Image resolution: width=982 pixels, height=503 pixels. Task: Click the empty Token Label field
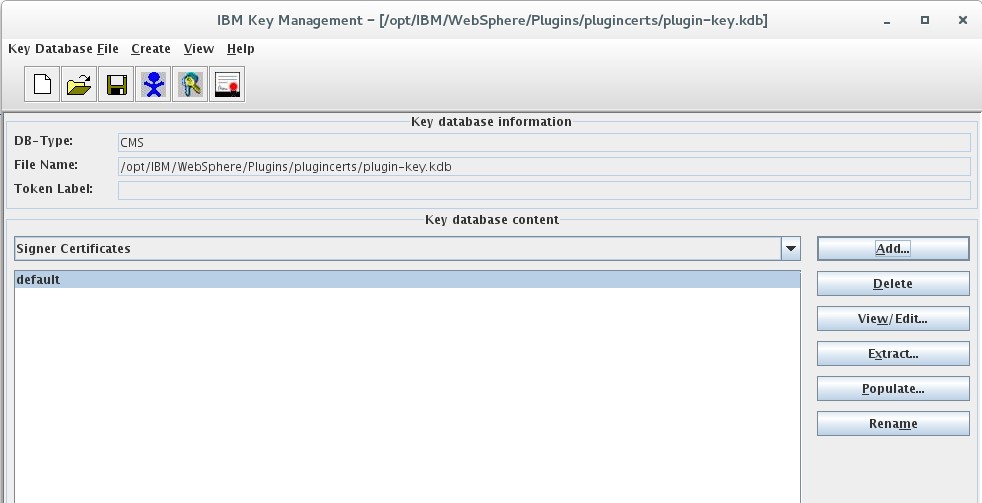coord(544,190)
